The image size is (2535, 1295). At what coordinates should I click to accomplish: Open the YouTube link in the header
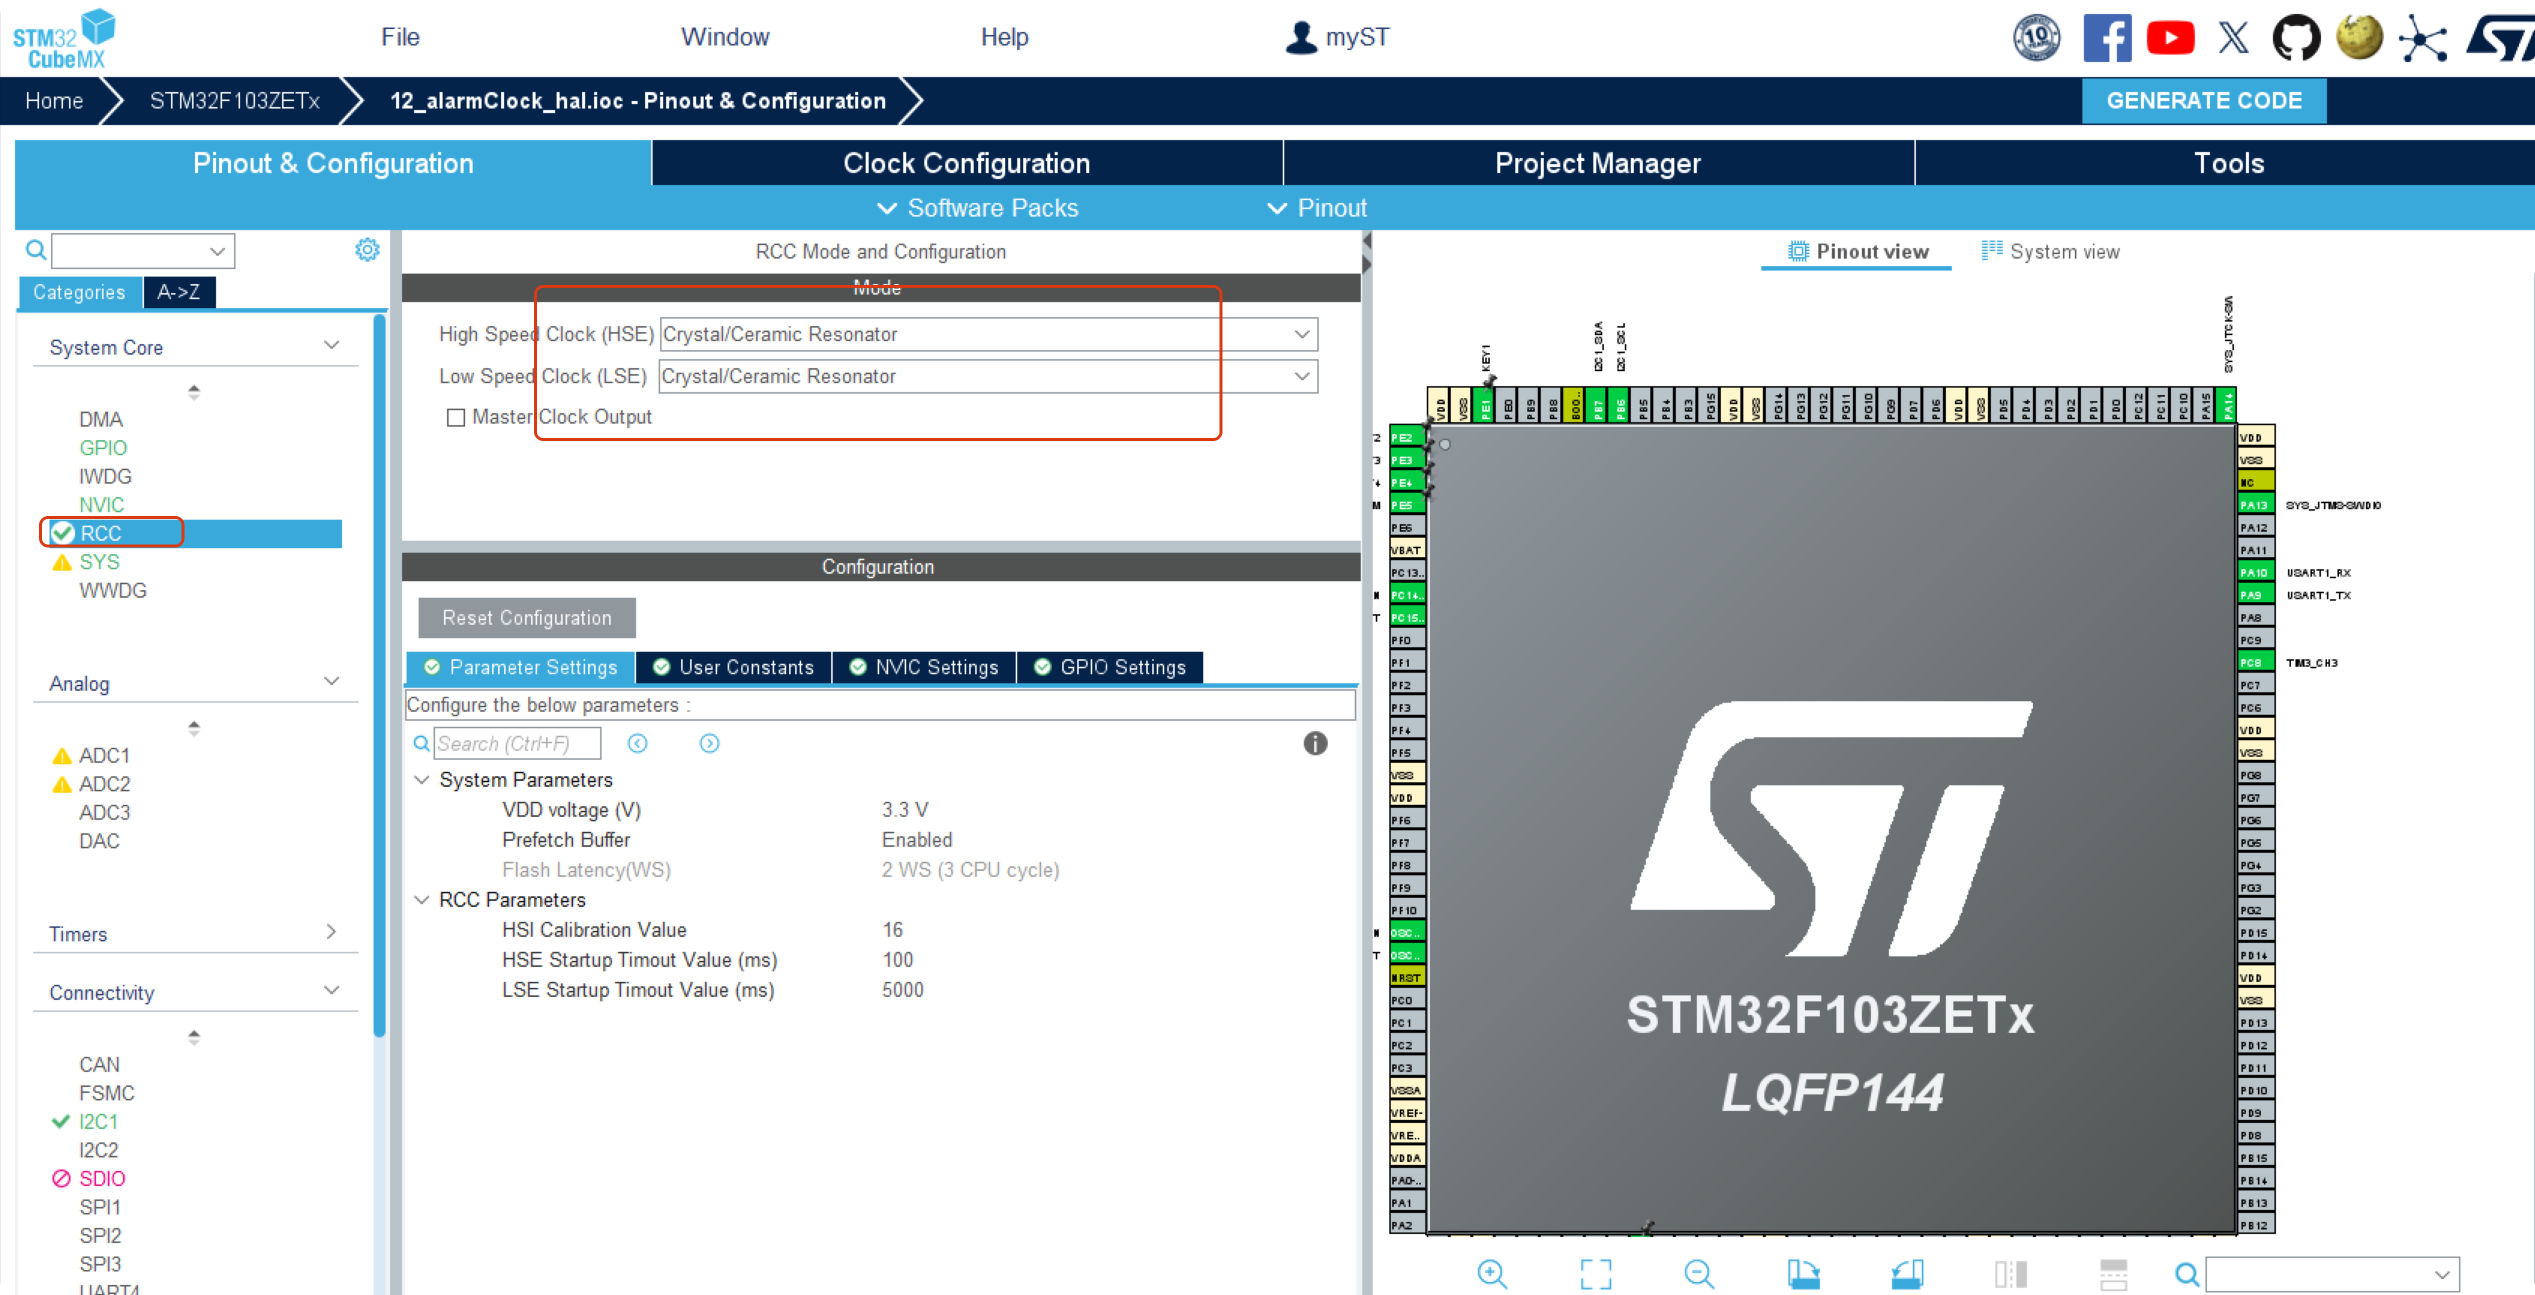coord(2171,37)
